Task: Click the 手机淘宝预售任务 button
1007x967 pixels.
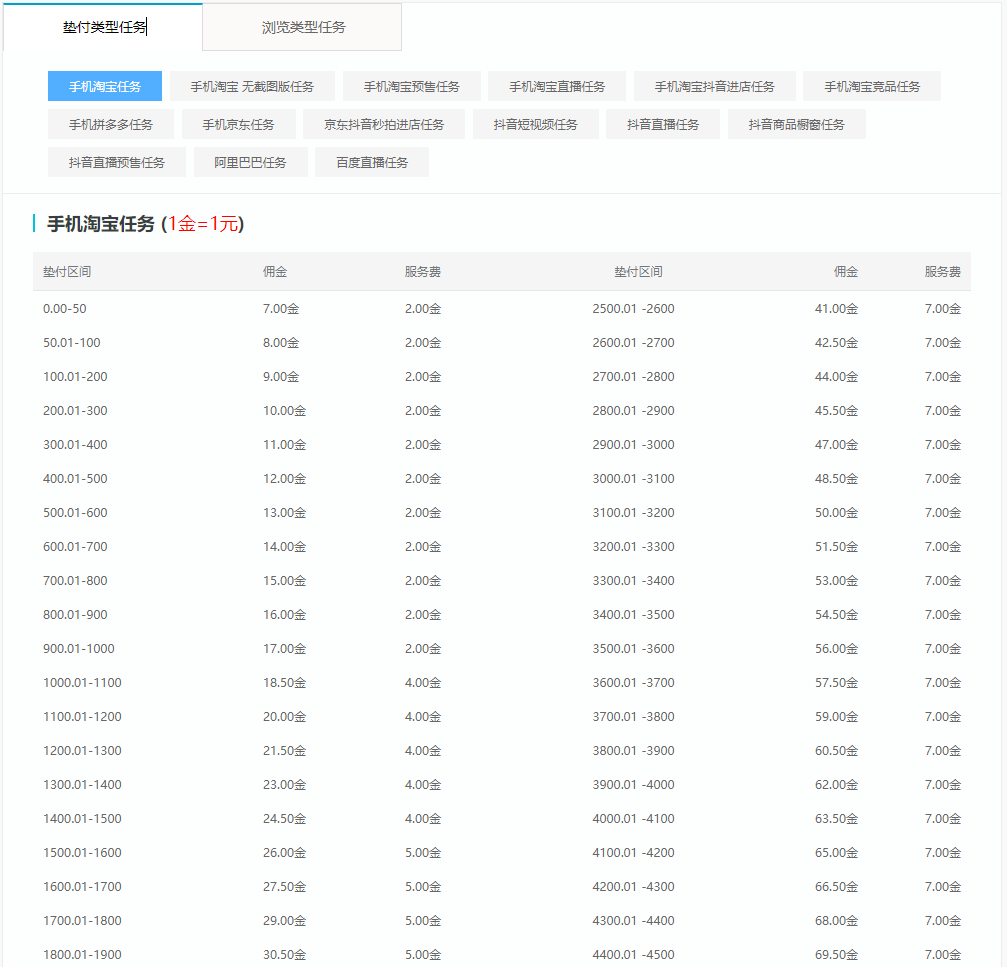Action: point(412,86)
